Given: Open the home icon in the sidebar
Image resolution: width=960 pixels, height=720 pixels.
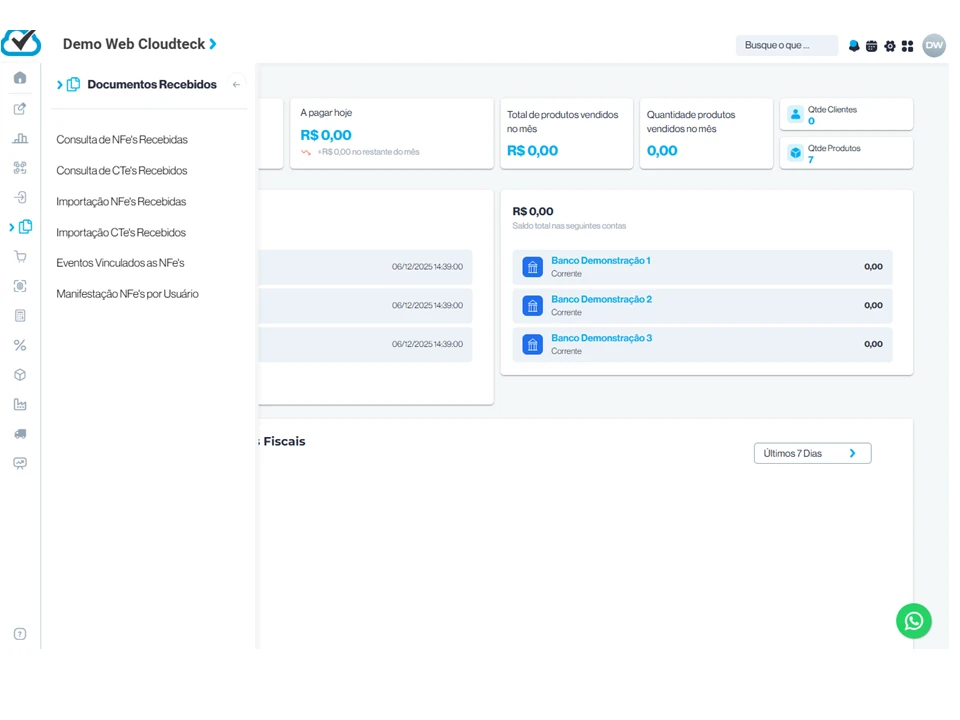Looking at the screenshot, I should (x=20, y=78).
